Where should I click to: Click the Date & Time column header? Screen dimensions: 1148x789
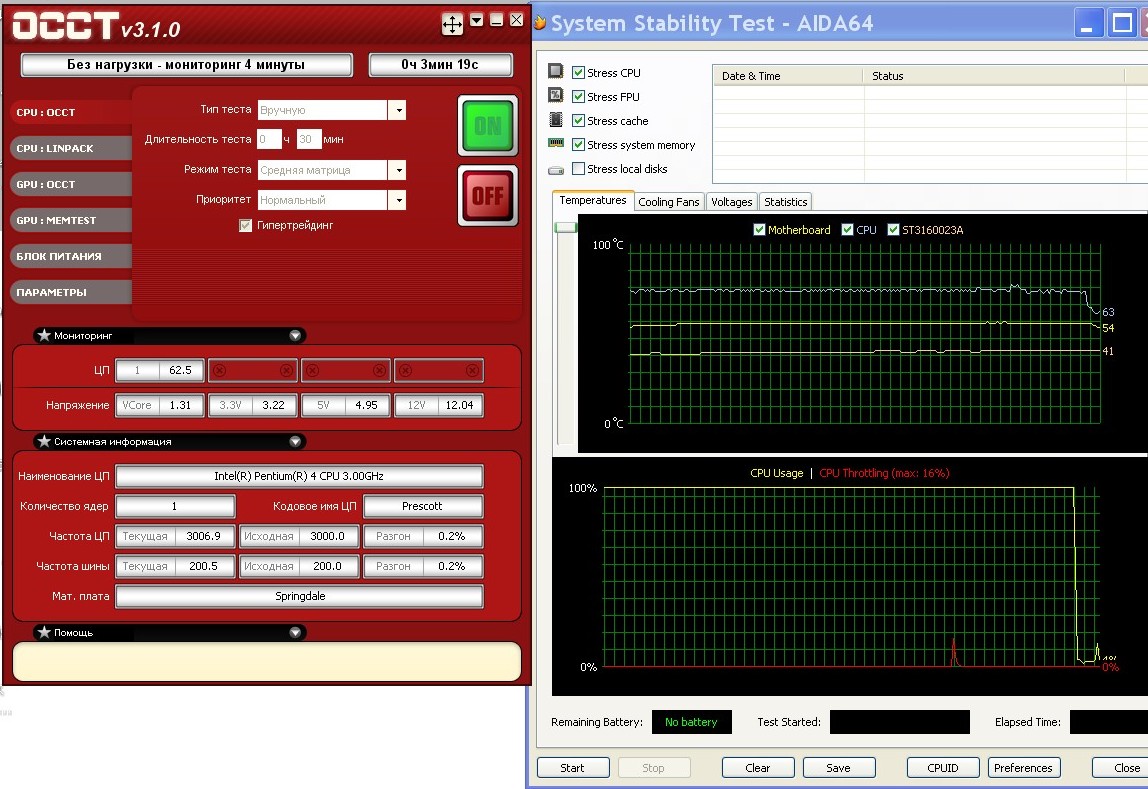tap(788, 75)
